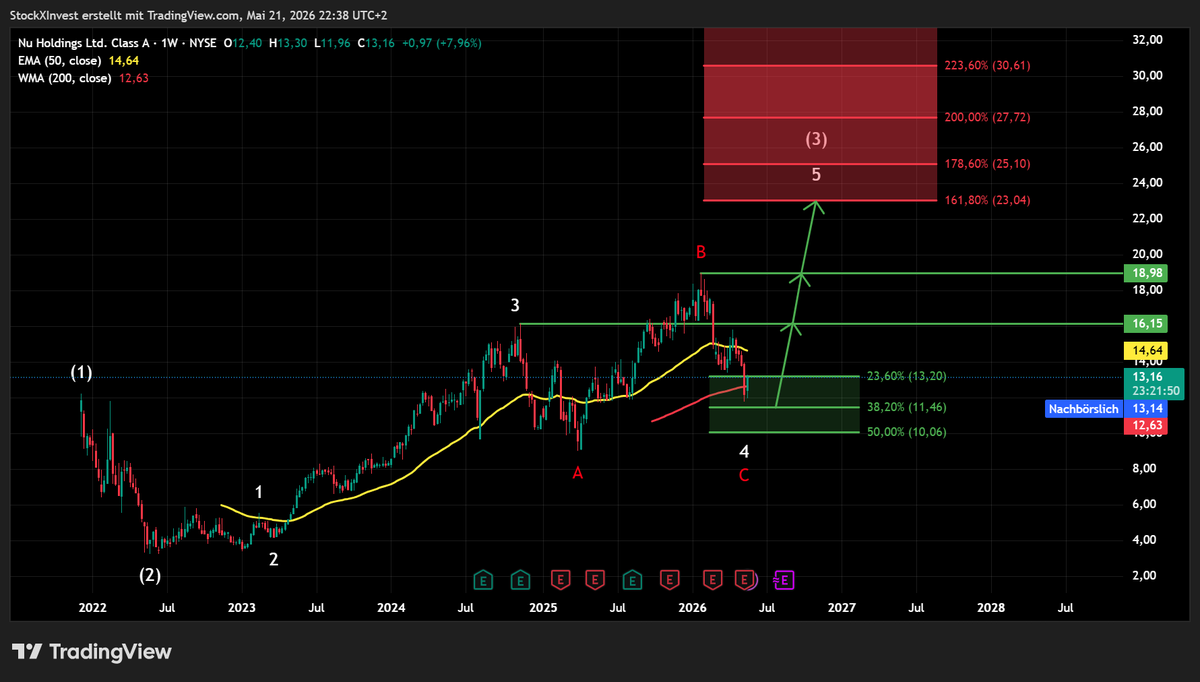The width and height of the screenshot is (1200, 682).
Task: Click the purple upcoming earnings estimate icon
Action: pos(784,579)
